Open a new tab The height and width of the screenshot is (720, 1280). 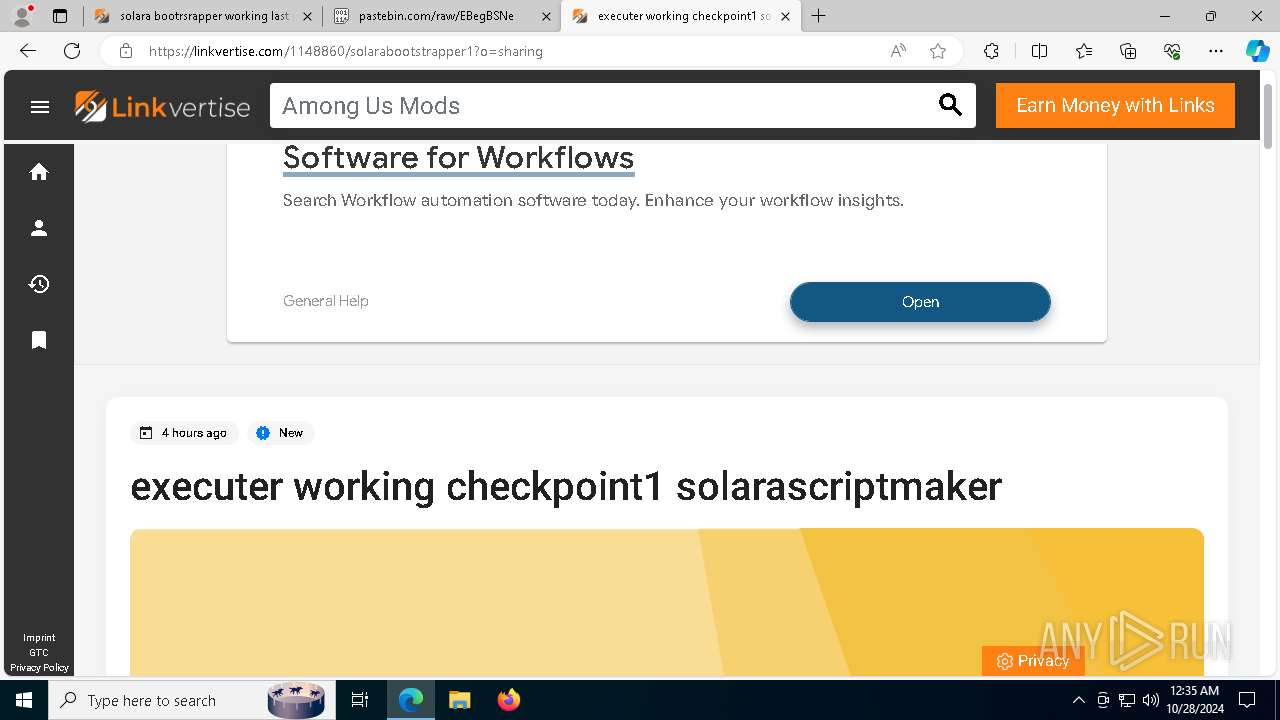[x=819, y=16]
